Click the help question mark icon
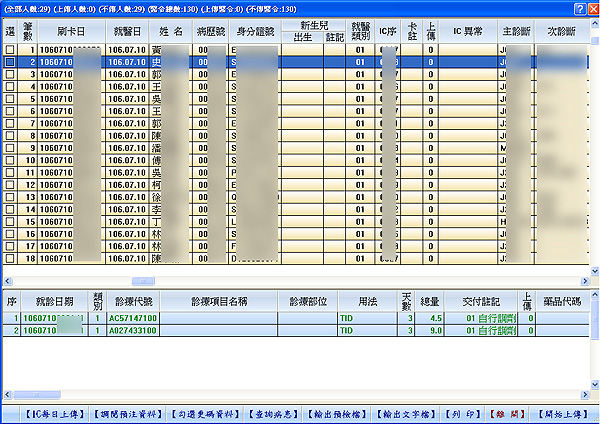This screenshot has width=600, height=424. click(x=579, y=7)
